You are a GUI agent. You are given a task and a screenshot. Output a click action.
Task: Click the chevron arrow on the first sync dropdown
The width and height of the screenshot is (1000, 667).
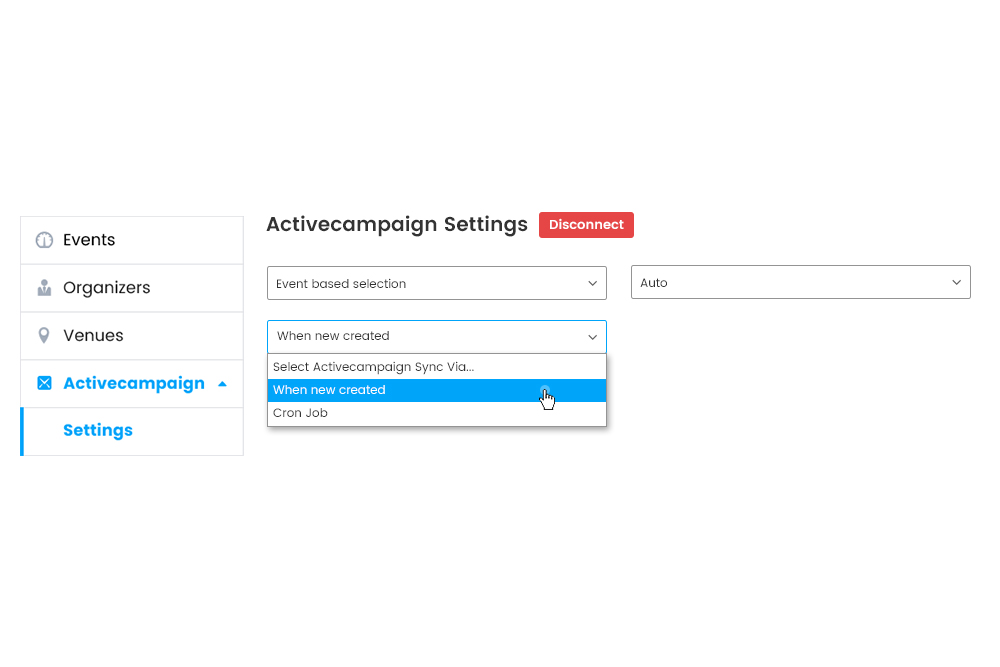point(592,337)
